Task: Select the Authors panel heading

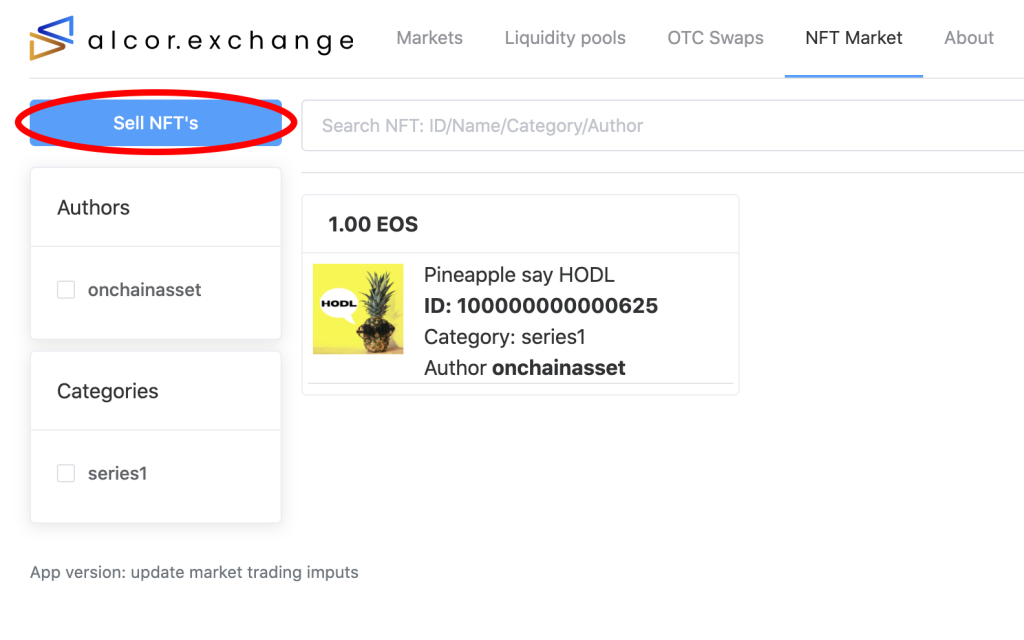Action: coord(93,208)
